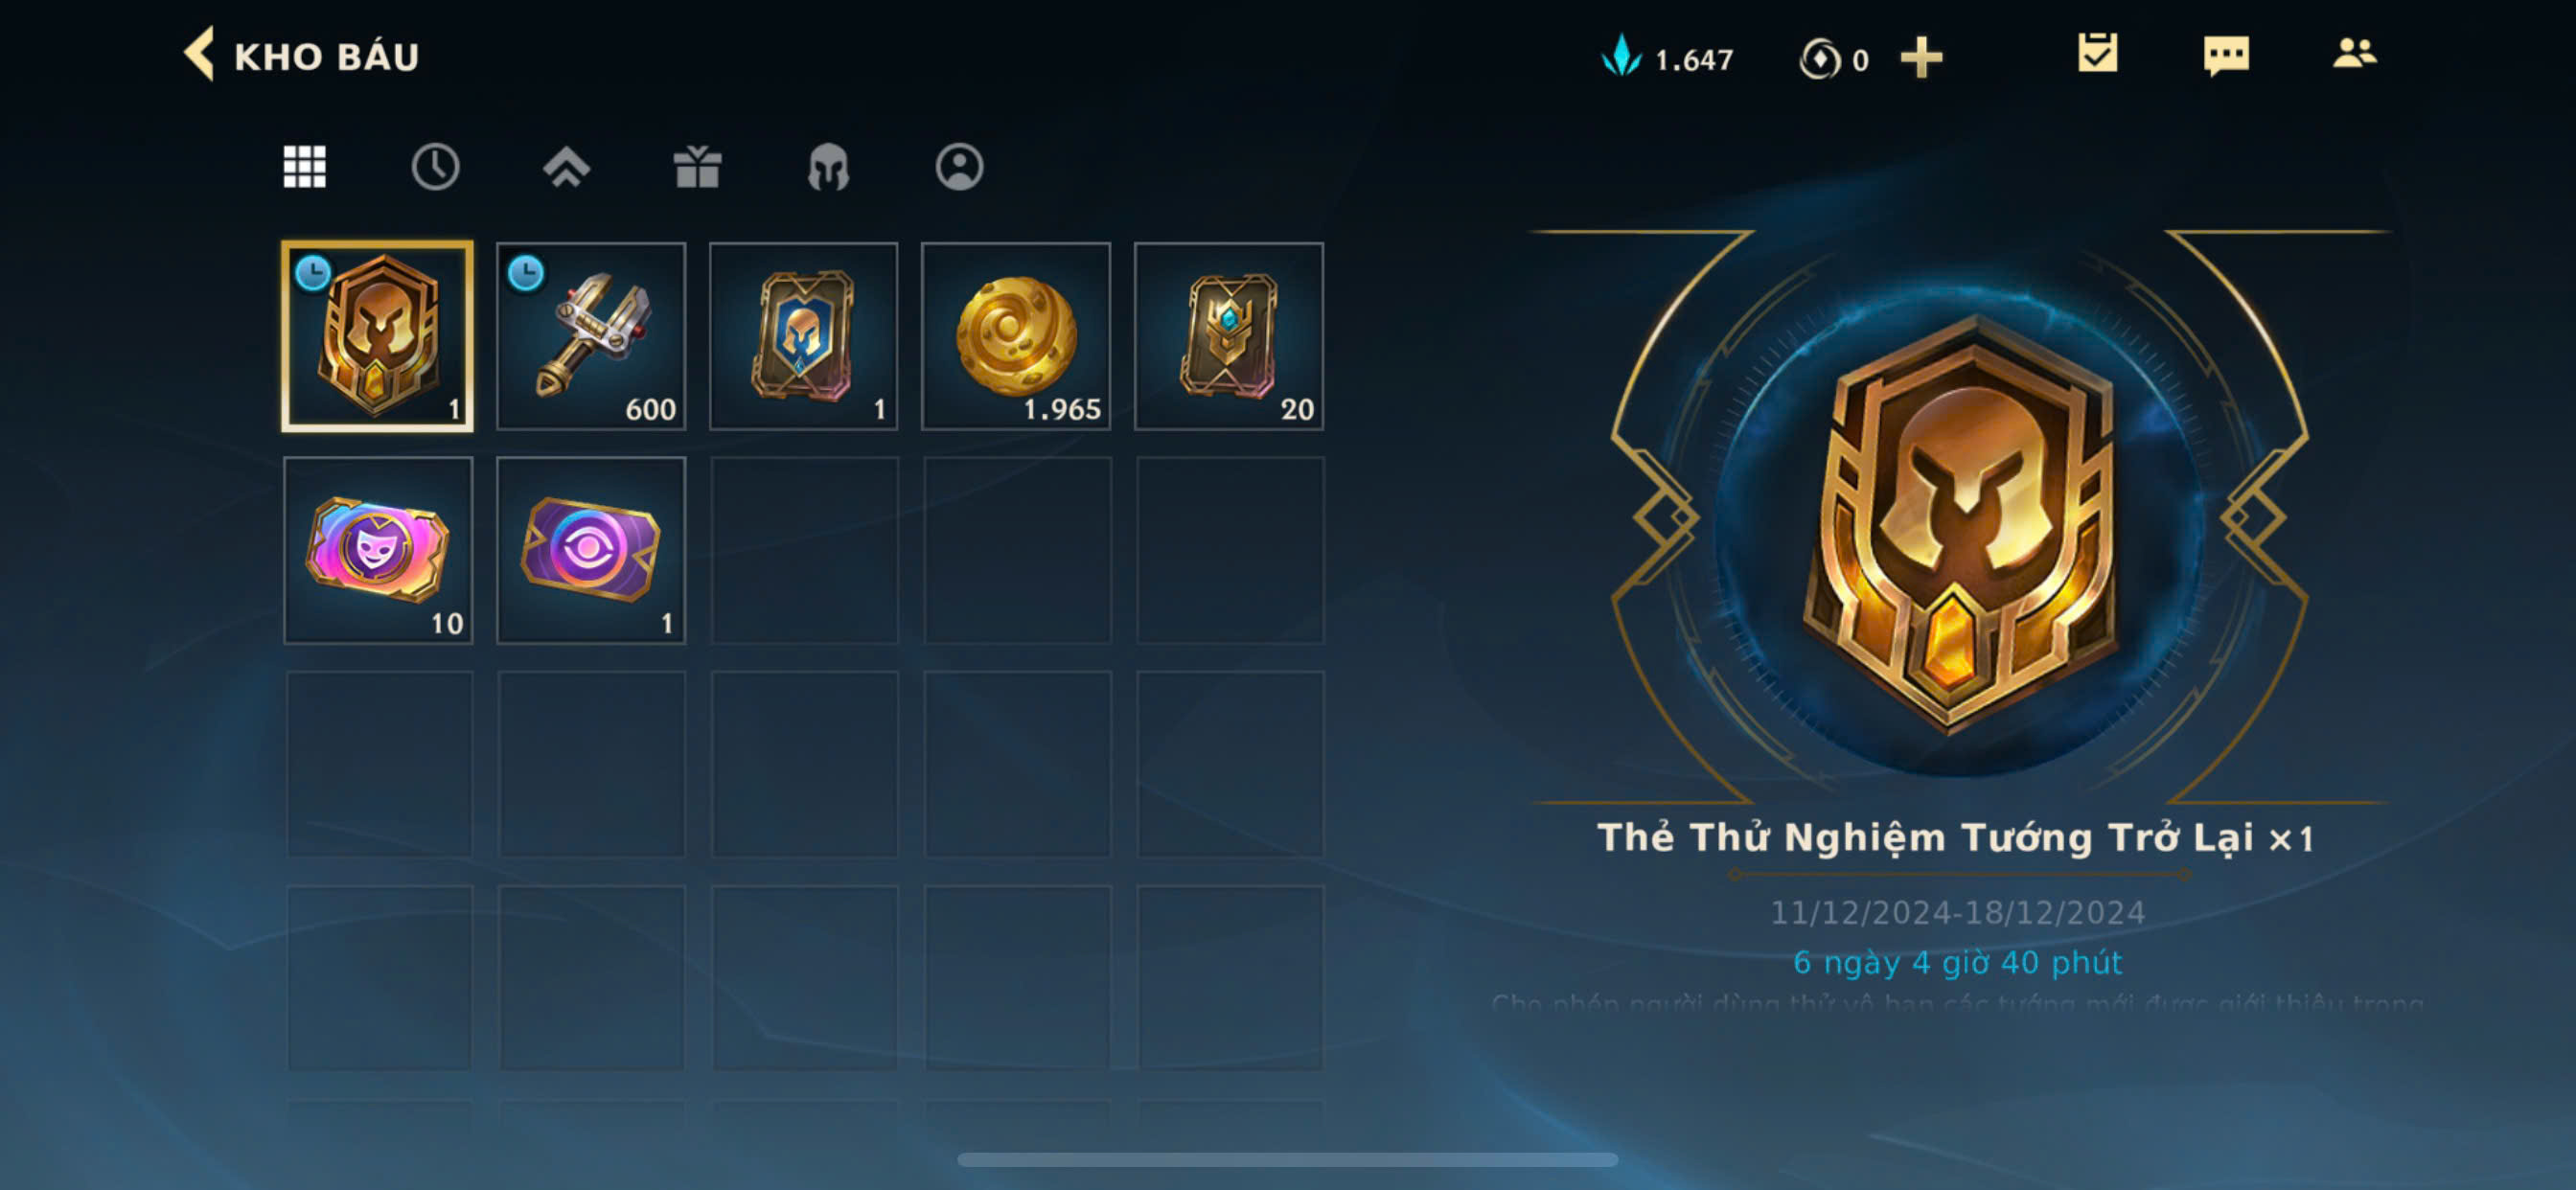Go back from Kho Báu screen
Image resolution: width=2576 pixels, height=1190 pixels.
pyautogui.click(x=199, y=54)
